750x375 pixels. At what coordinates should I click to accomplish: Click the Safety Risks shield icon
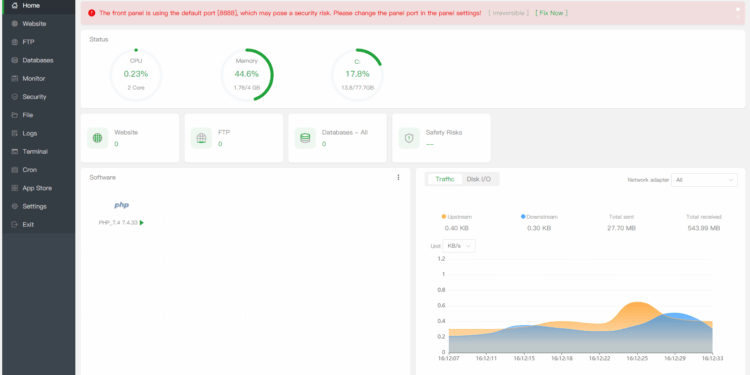point(409,138)
